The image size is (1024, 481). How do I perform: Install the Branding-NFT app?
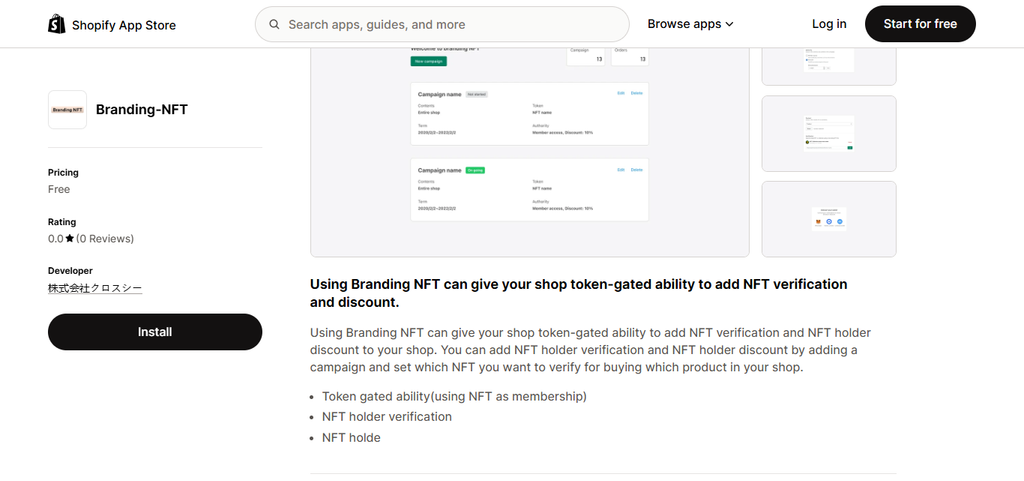155,332
